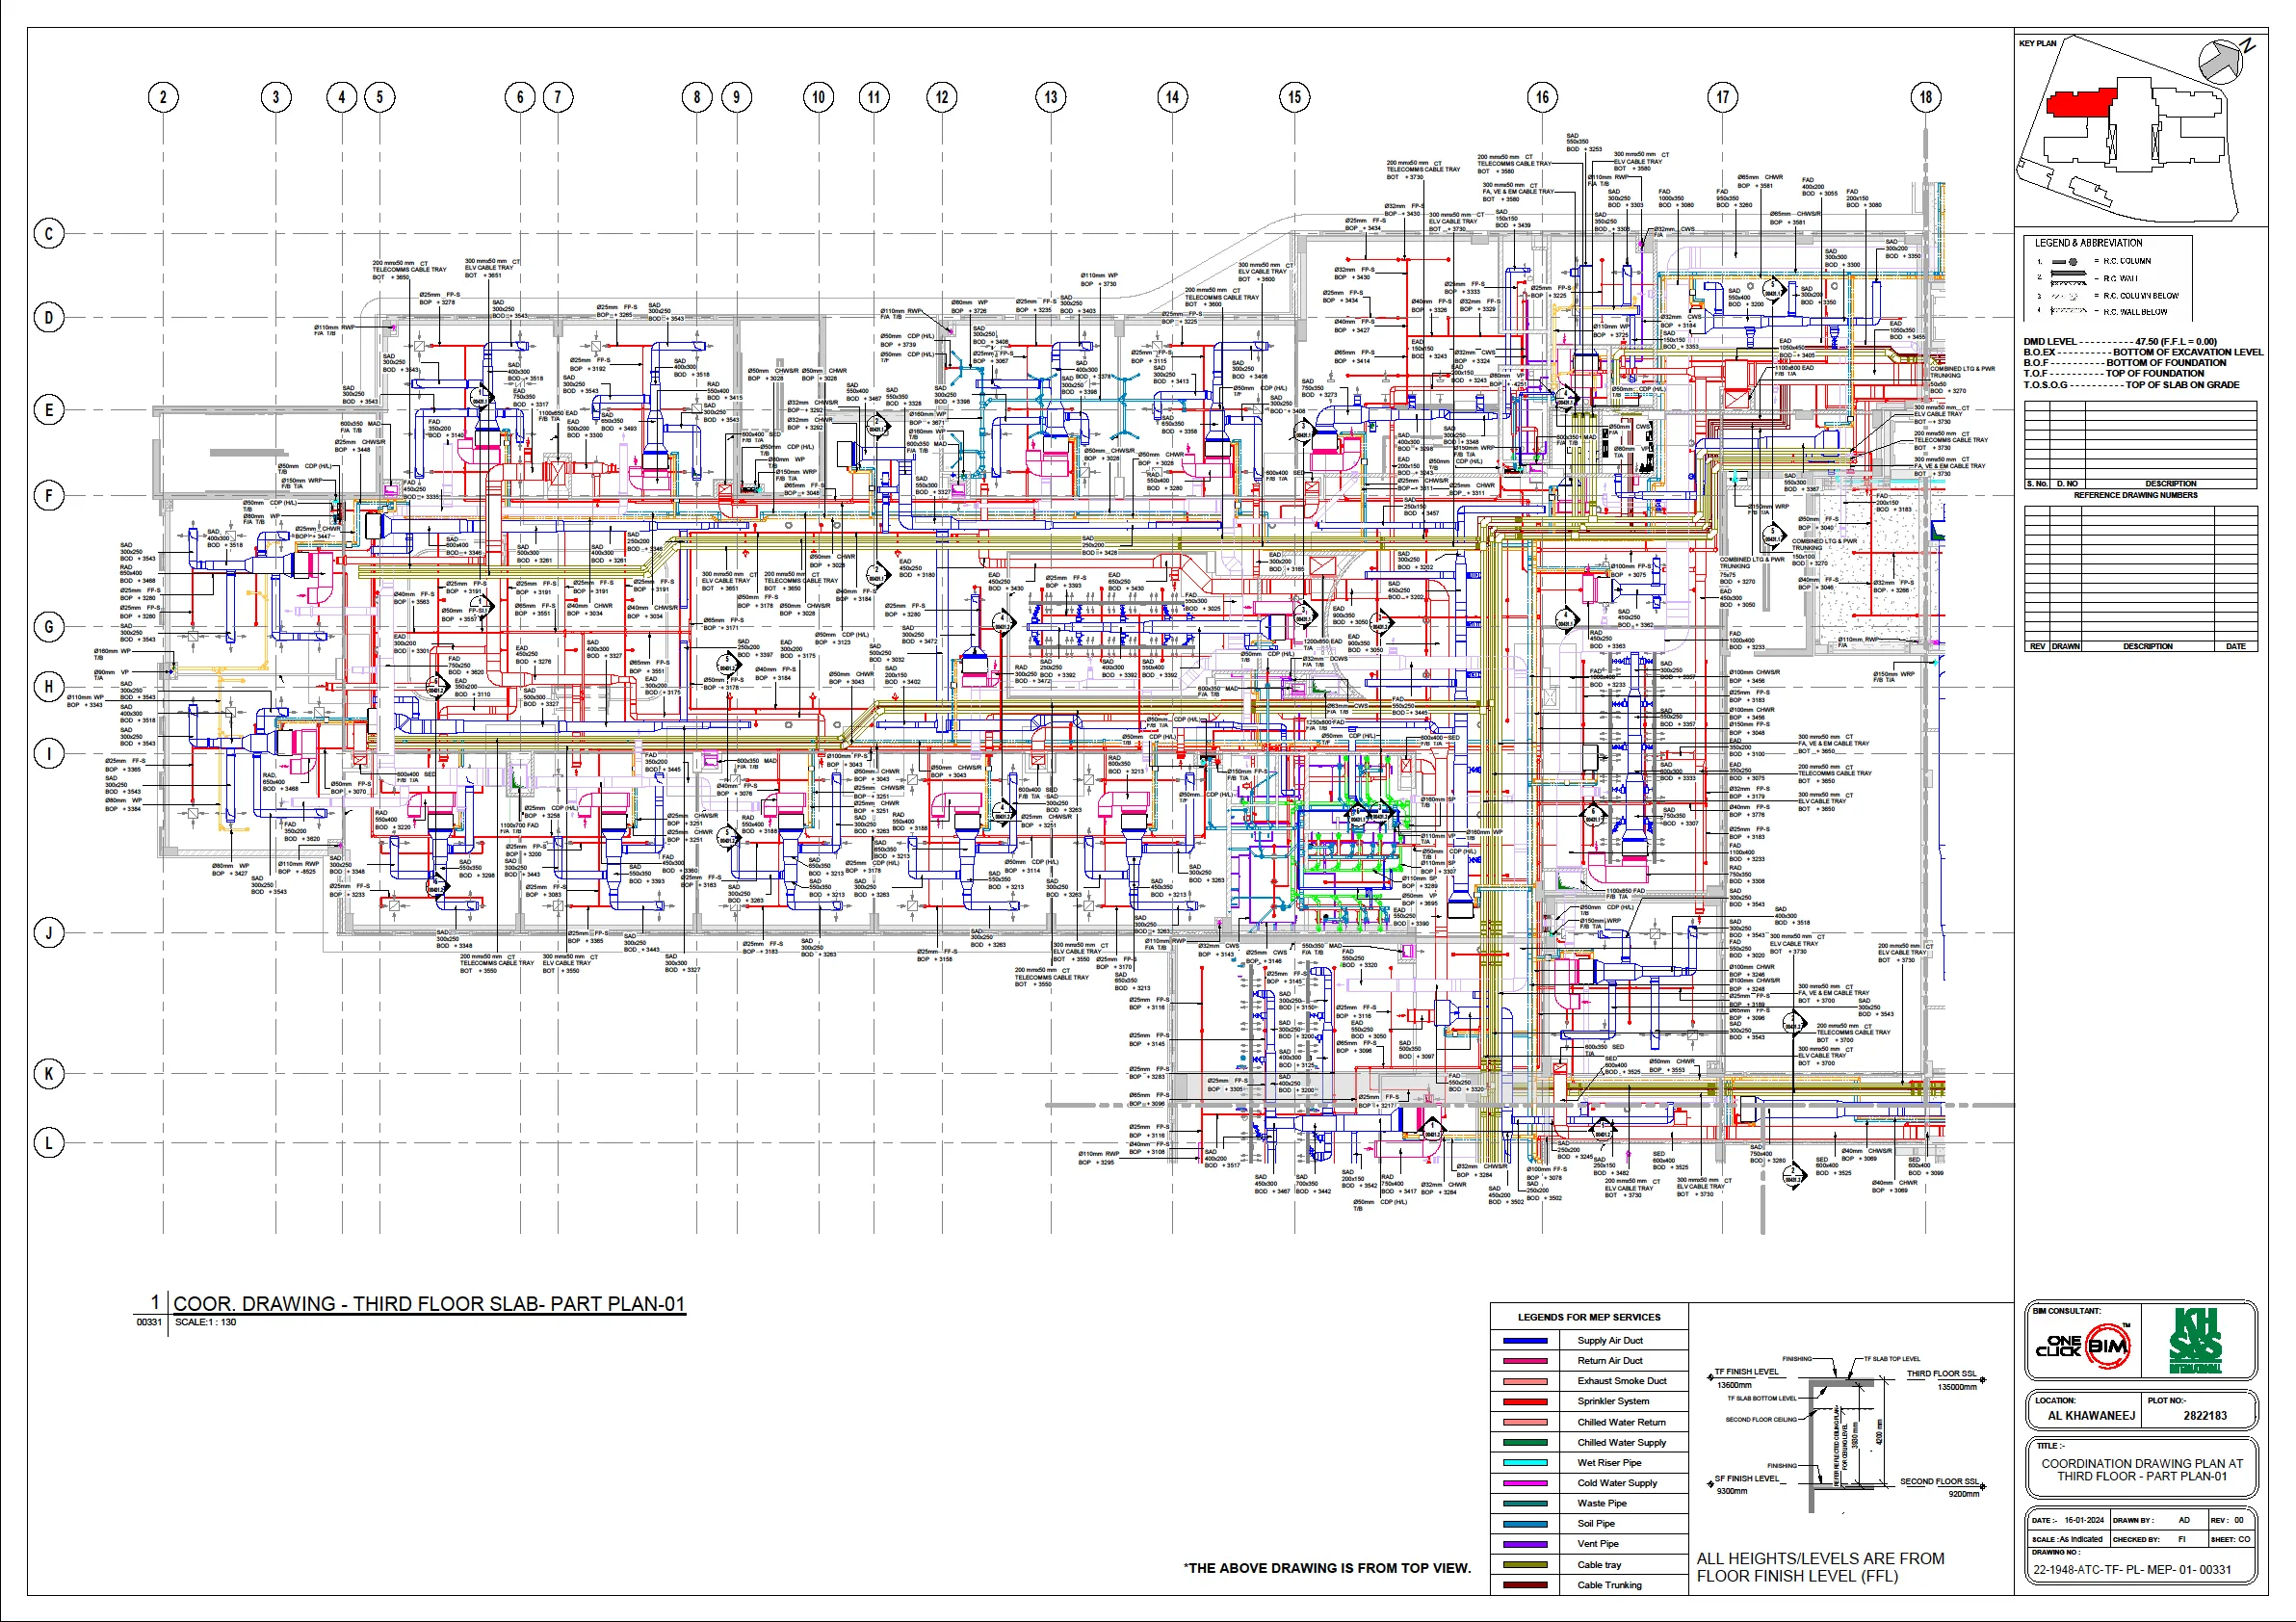Click drawing number '22-1948-ATC-TF- PL- MEP- 01- 00331'
The height and width of the screenshot is (1622, 2296).
pos(2132,1570)
